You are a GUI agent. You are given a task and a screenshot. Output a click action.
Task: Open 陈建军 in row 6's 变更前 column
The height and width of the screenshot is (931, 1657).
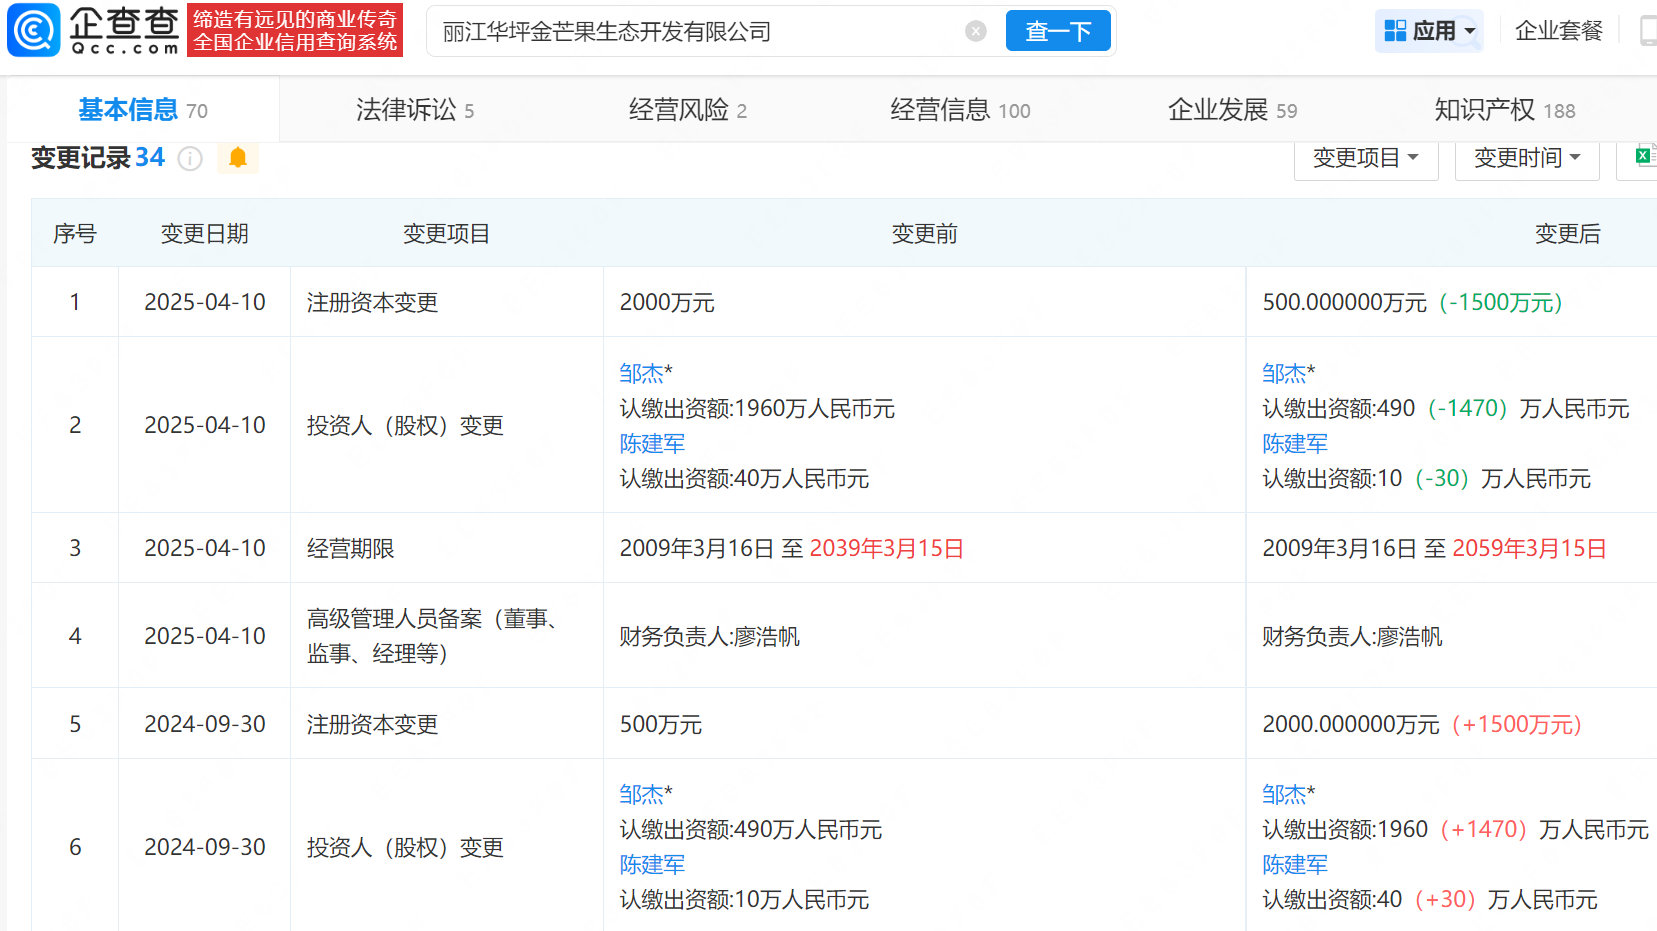point(652,865)
